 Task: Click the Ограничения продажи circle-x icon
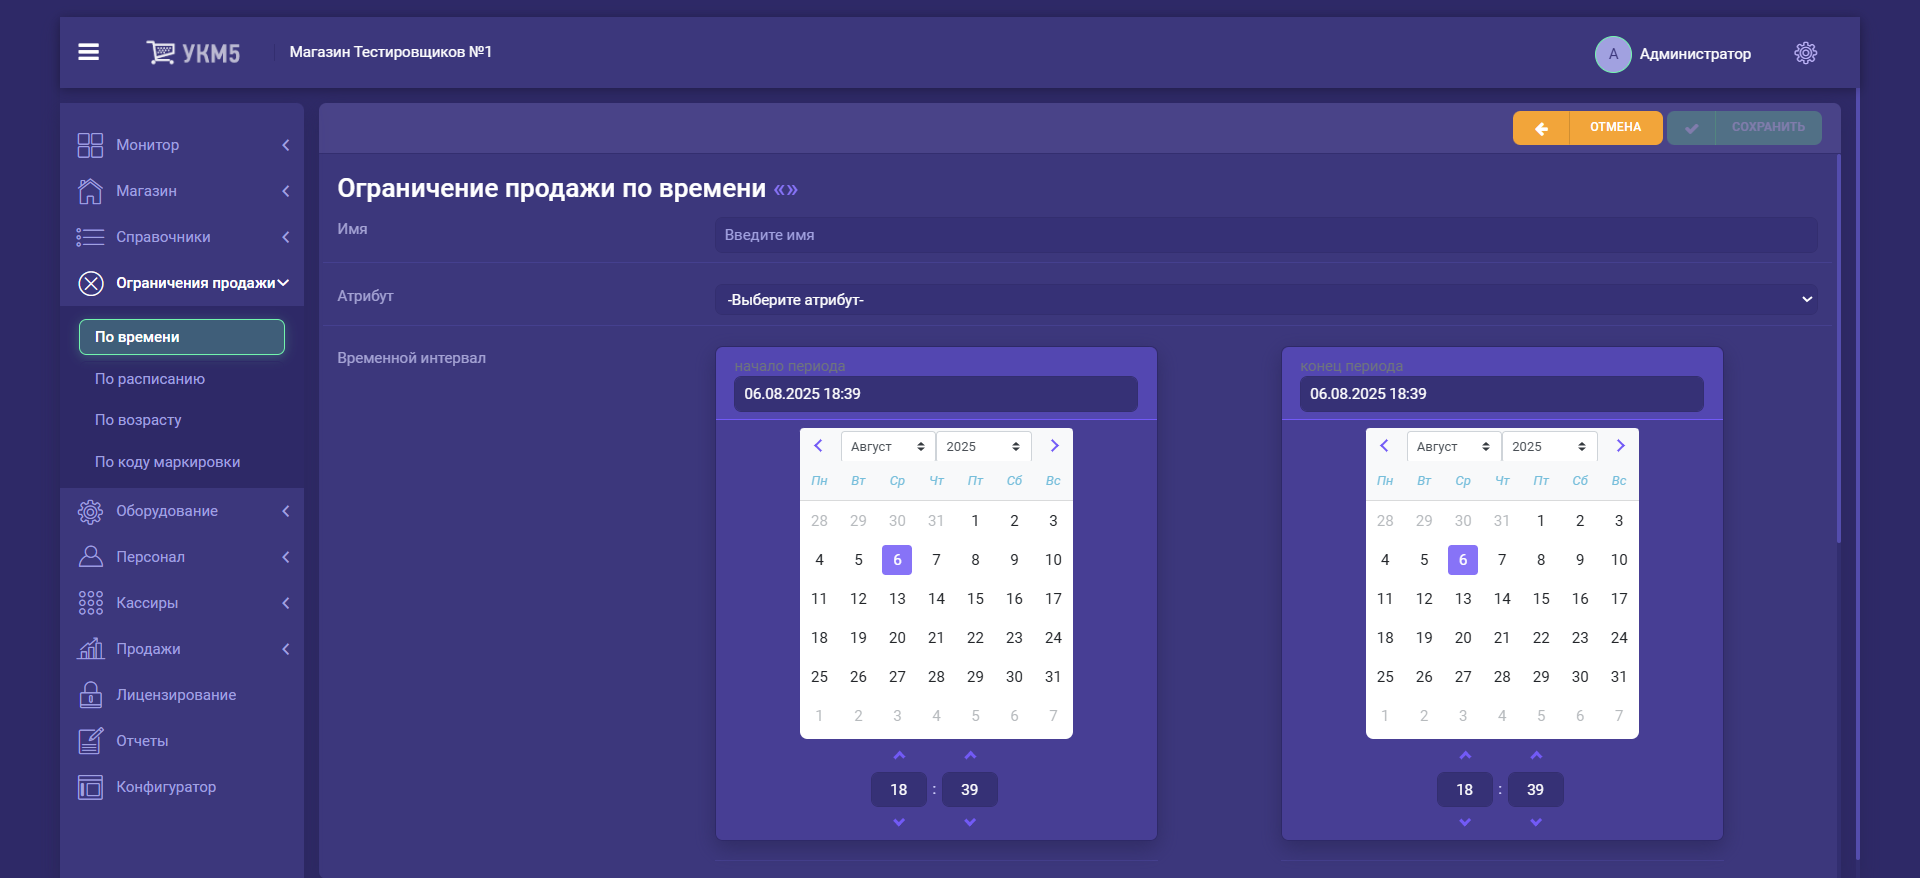[x=91, y=283]
